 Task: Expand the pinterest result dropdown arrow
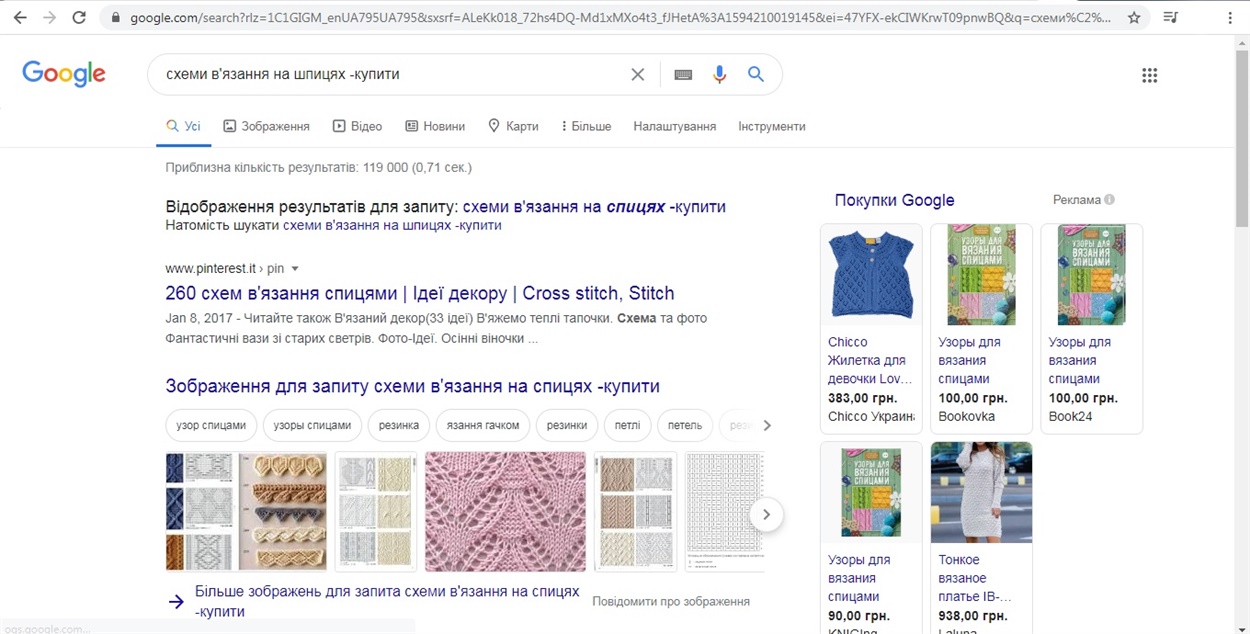tap(295, 269)
